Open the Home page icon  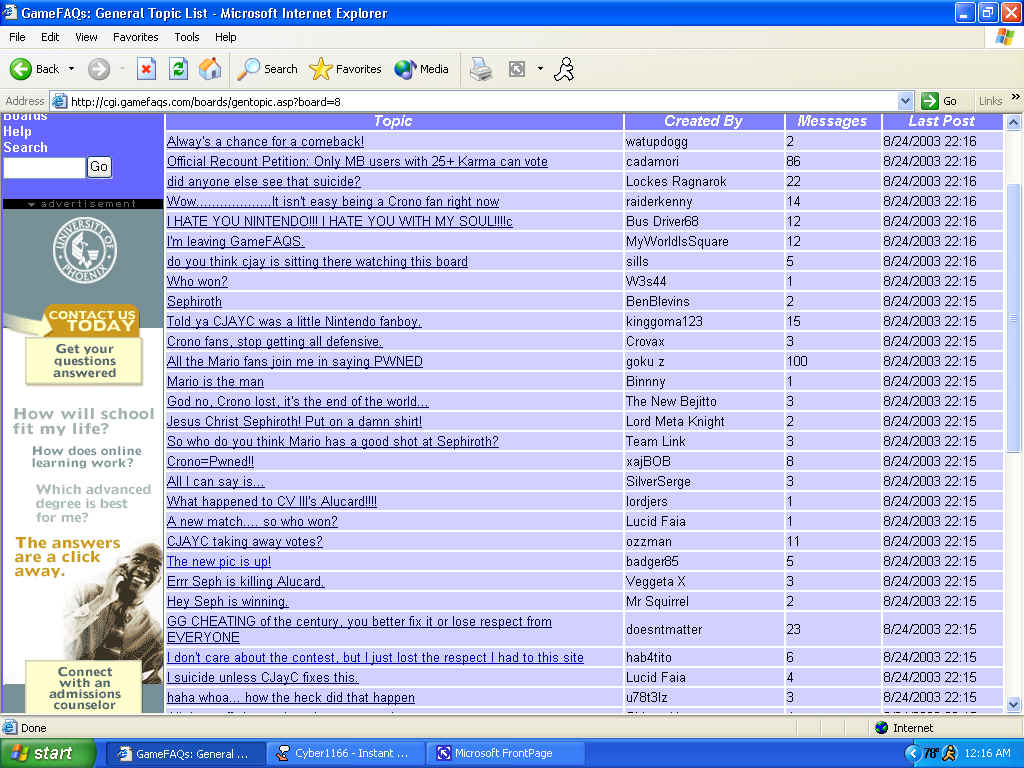(x=210, y=69)
